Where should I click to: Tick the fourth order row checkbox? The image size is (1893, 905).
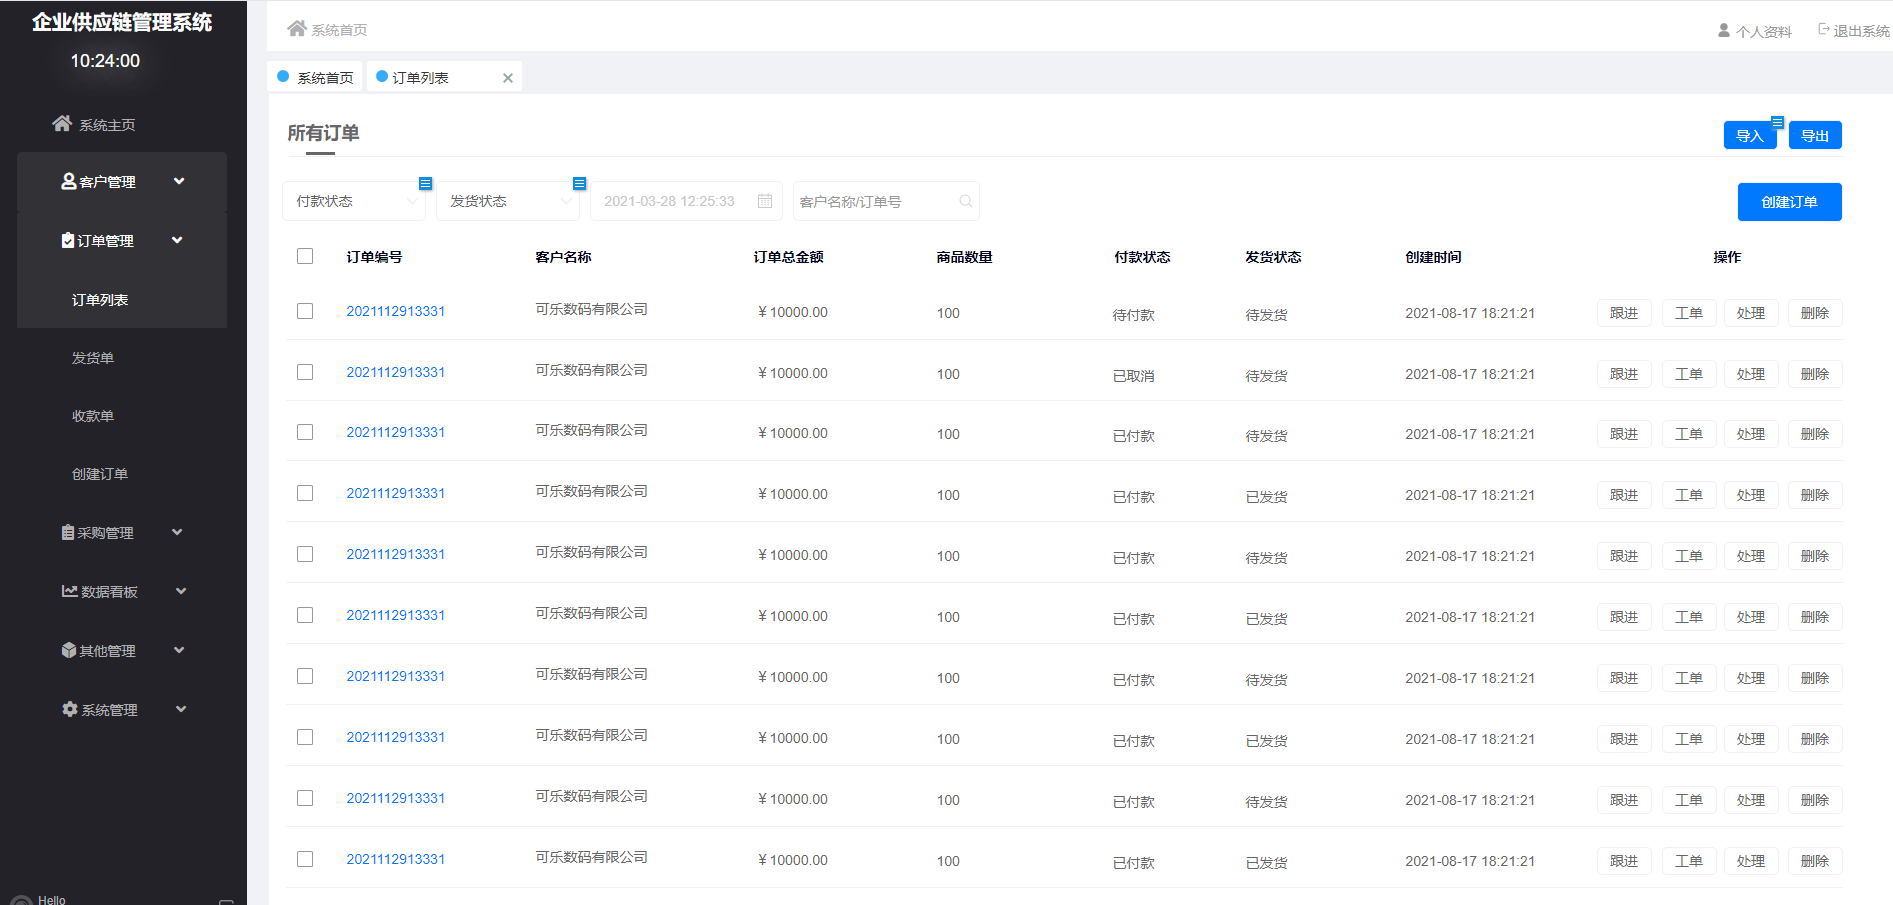(x=305, y=493)
